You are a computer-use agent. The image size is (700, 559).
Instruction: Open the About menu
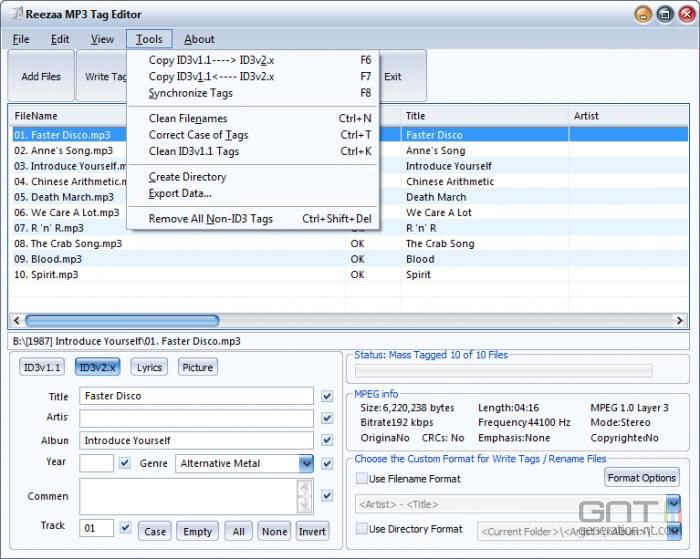click(199, 39)
